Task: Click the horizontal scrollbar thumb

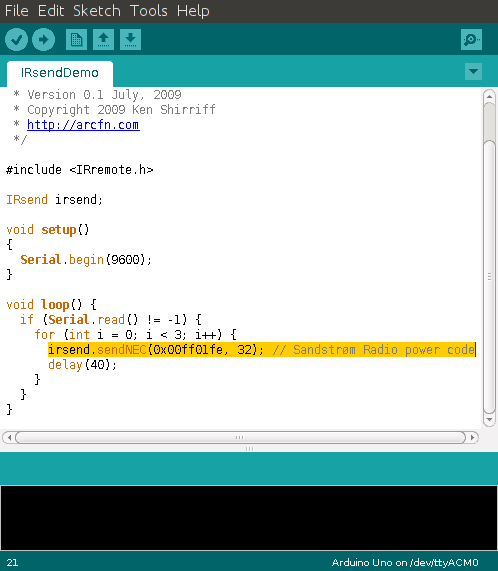Action: pyautogui.click(x=240, y=437)
